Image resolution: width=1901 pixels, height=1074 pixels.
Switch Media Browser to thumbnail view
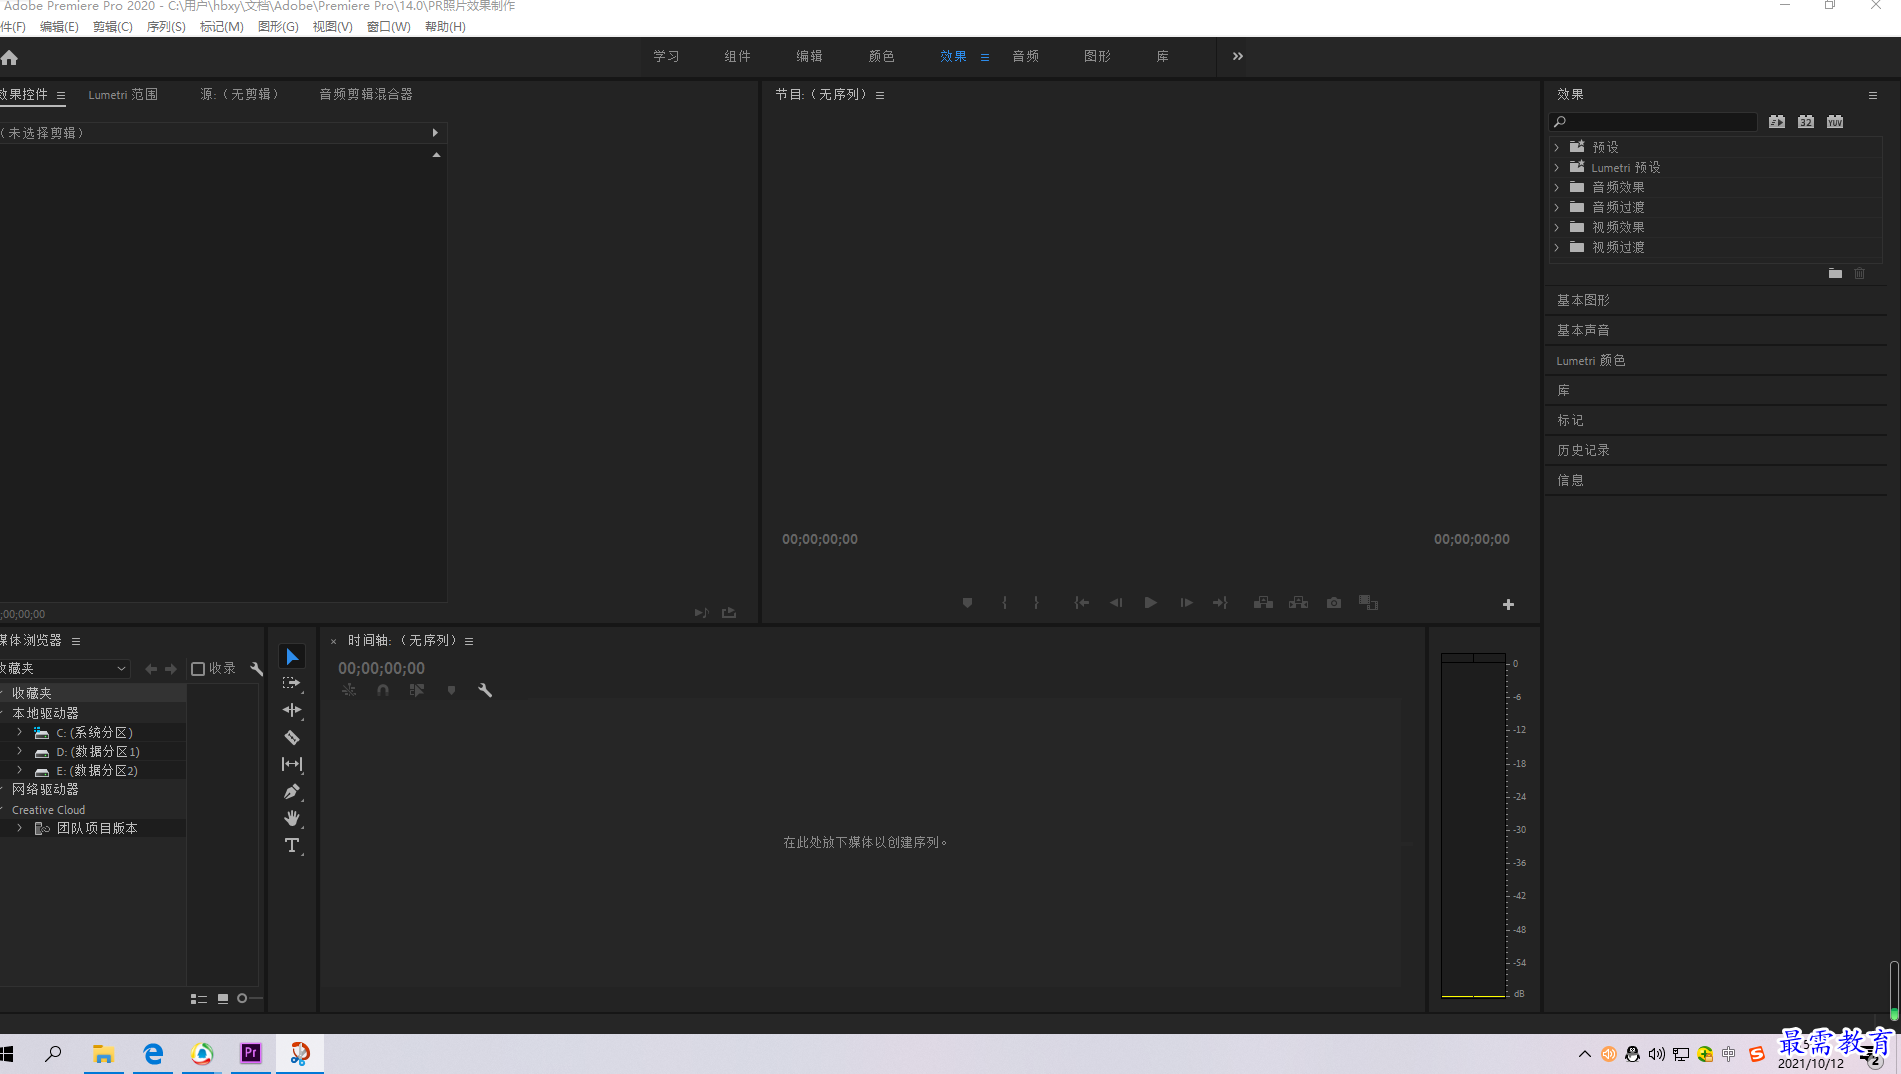223,998
